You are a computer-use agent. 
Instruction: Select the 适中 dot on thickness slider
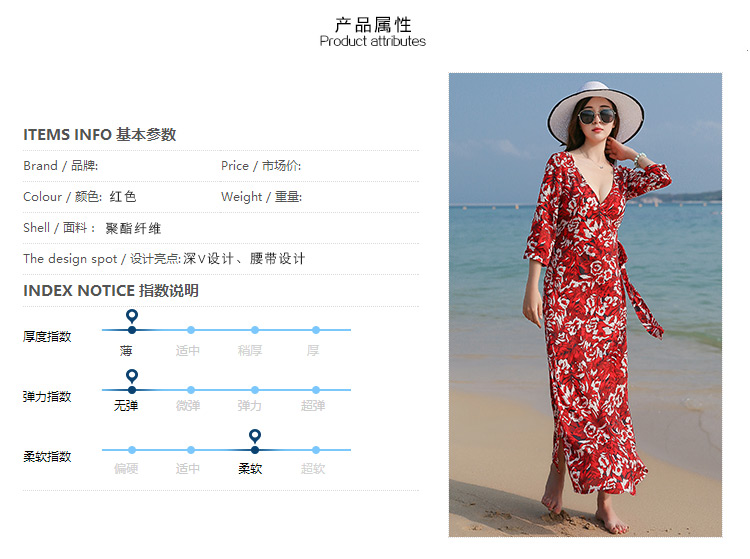(191, 330)
